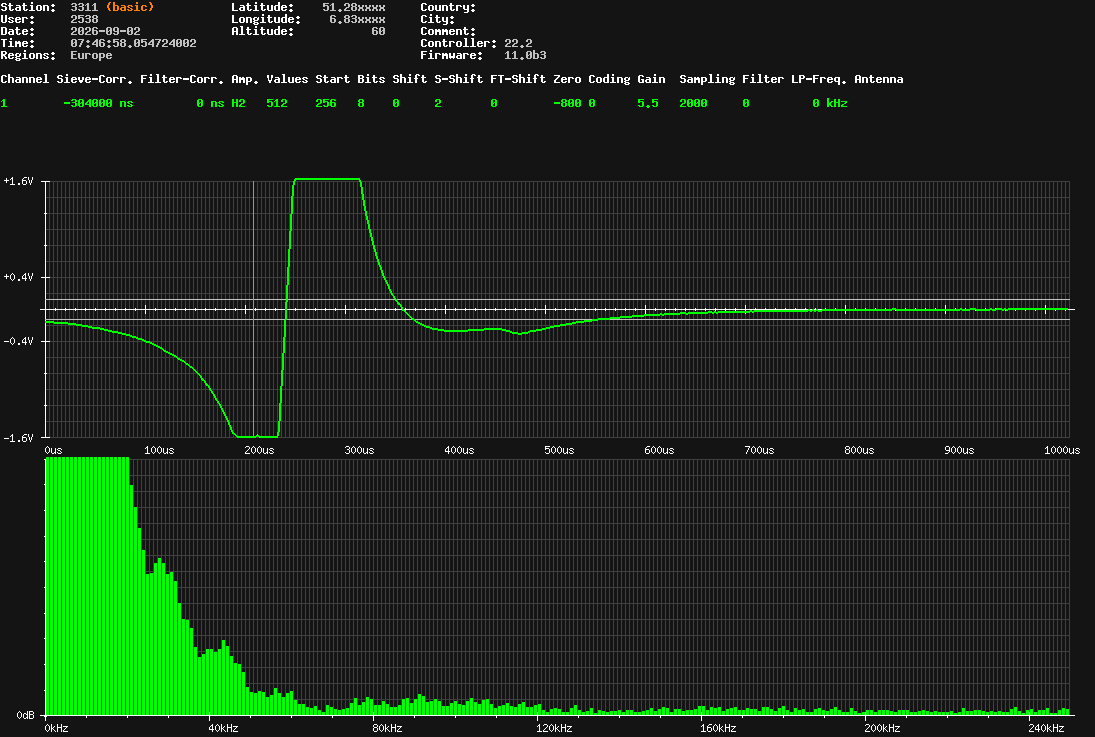Click the 200us time axis label
This screenshot has height=737, width=1095.
pos(259,450)
